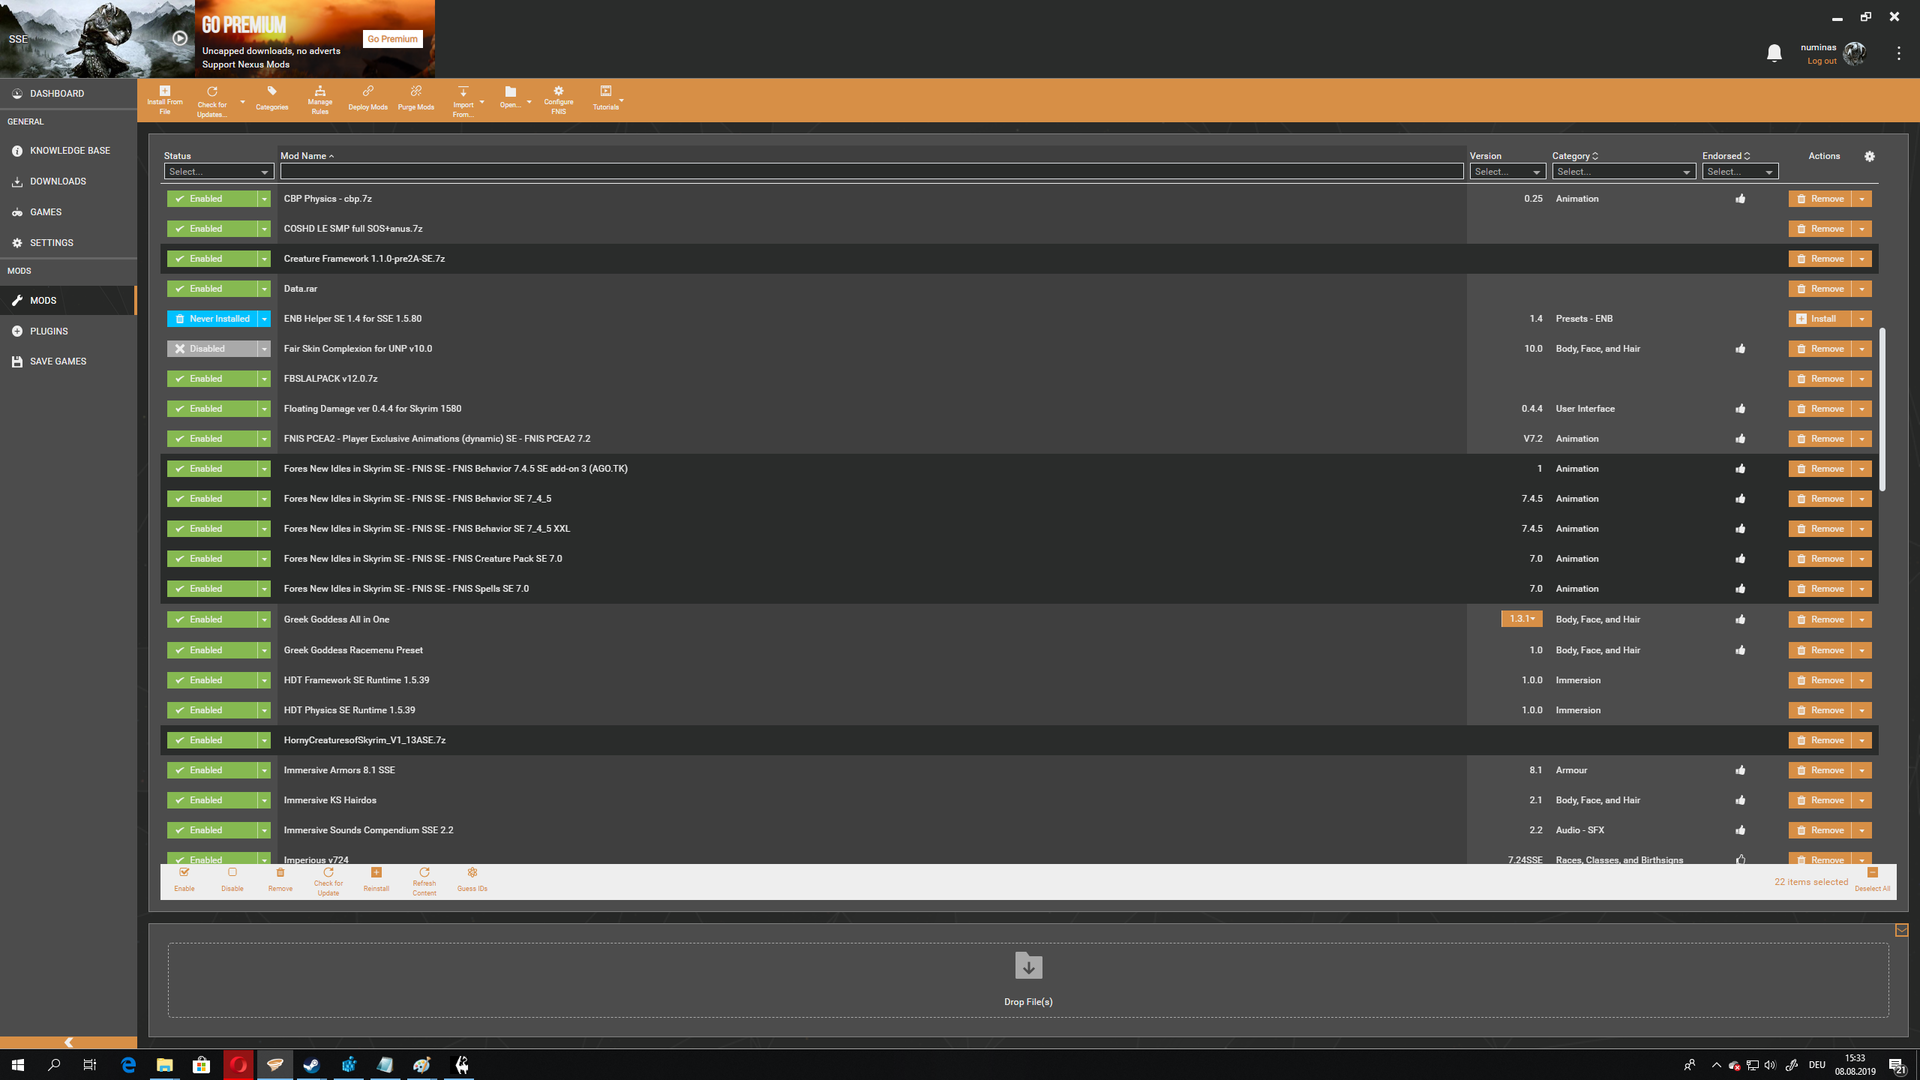This screenshot has width=1920, height=1080.
Task: Open Knowledge Base in sidebar
Action: 68,151
